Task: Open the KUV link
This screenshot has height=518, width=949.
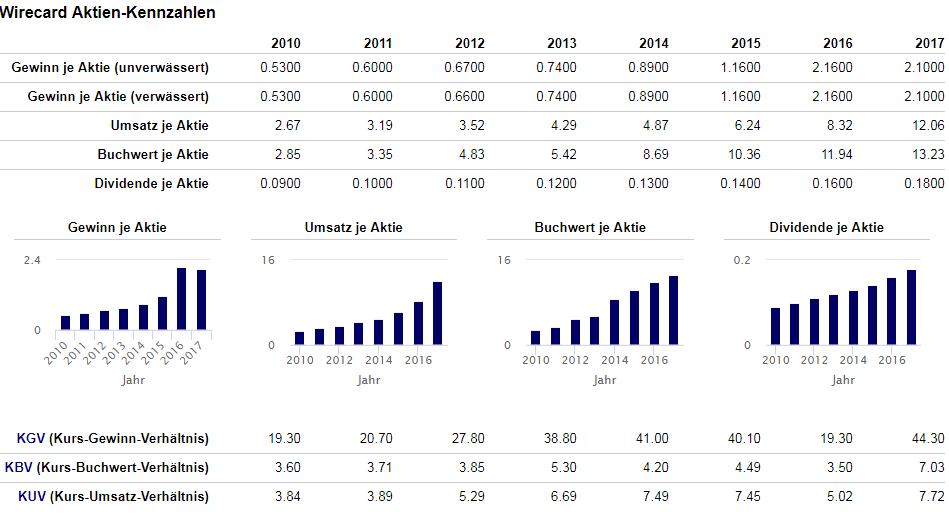Action: coord(32,496)
